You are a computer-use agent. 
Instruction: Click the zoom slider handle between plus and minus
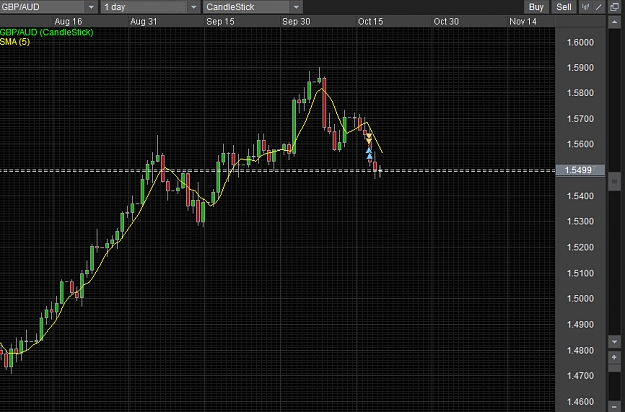(x=614, y=368)
